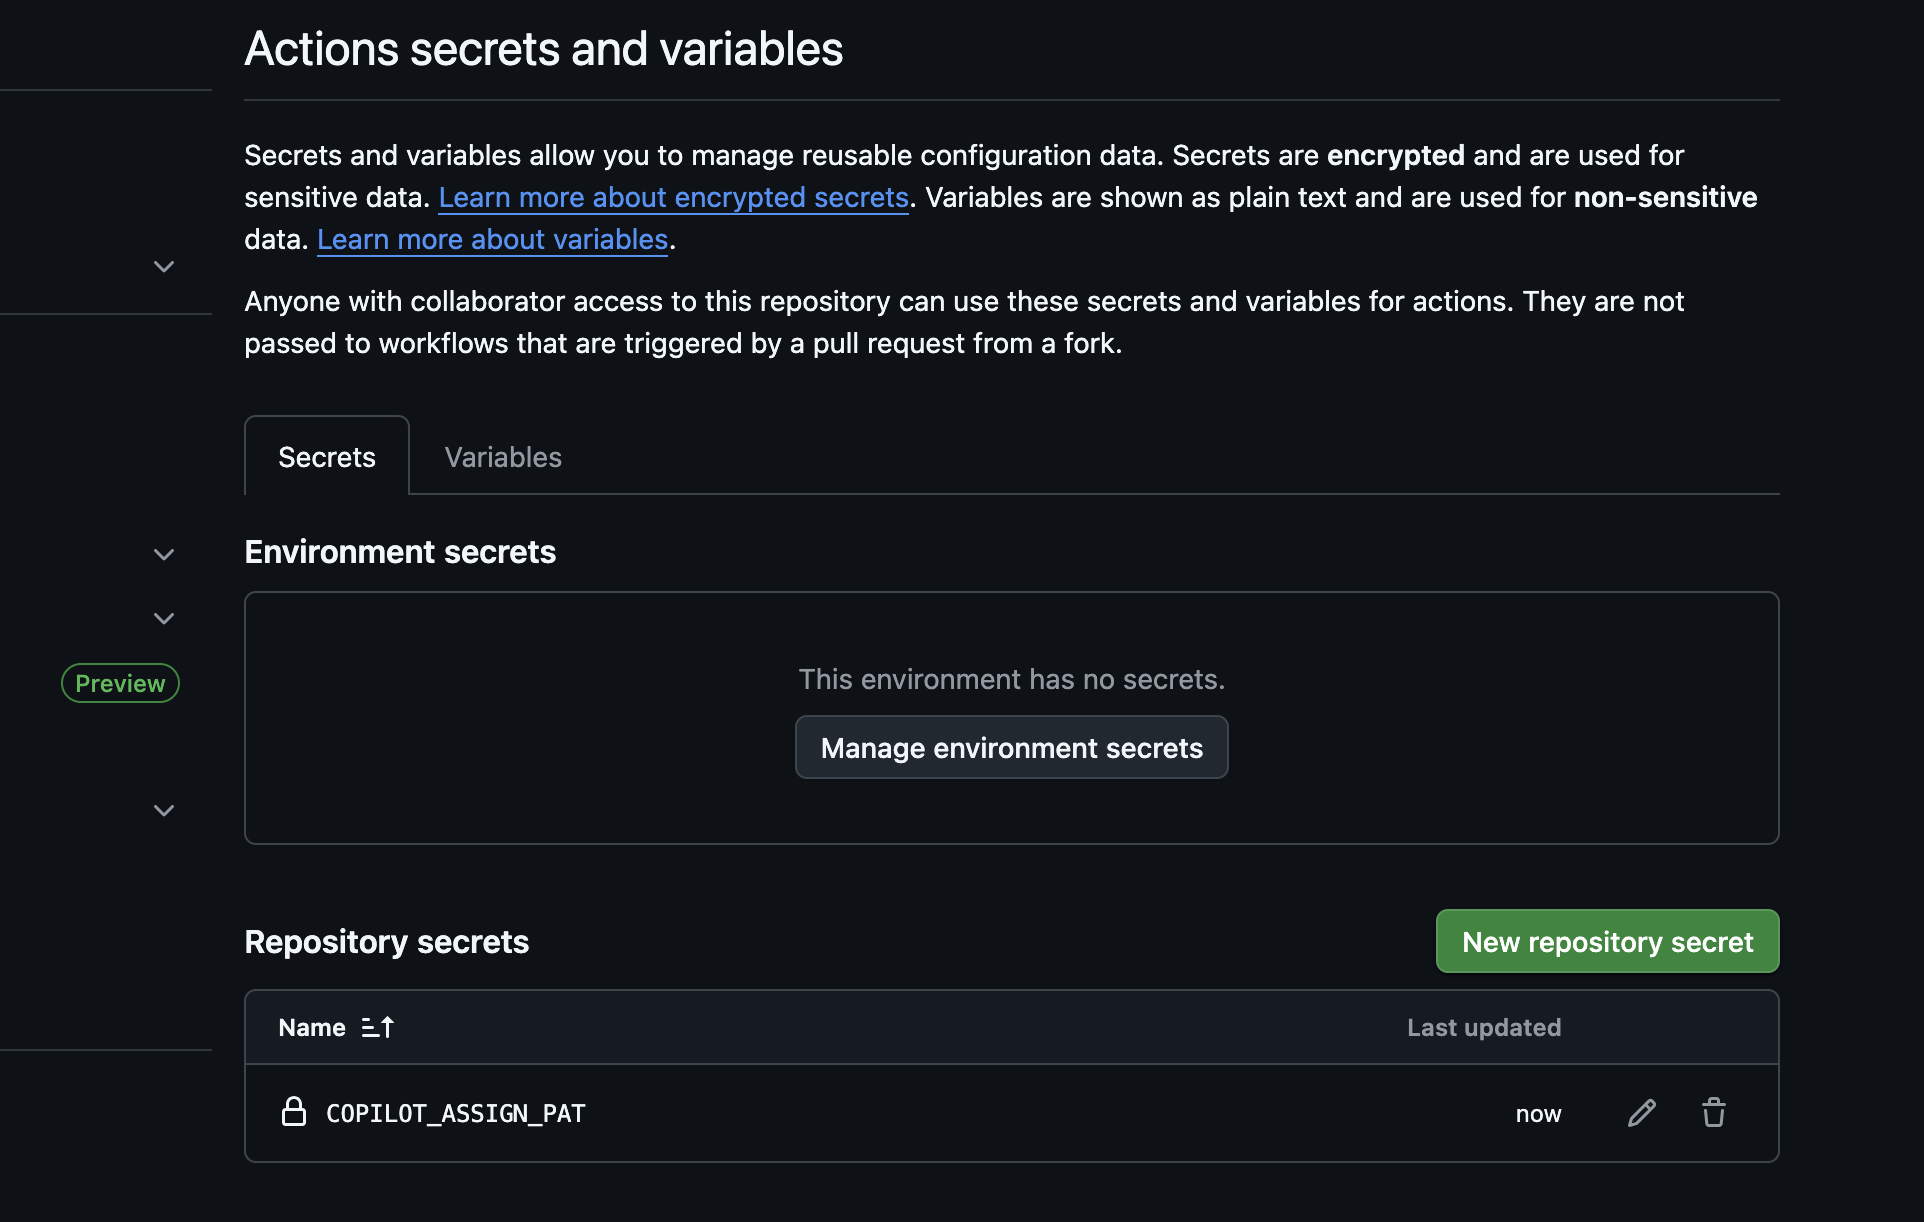
Task: Open 'Learn more about variables' link
Action: coord(492,239)
